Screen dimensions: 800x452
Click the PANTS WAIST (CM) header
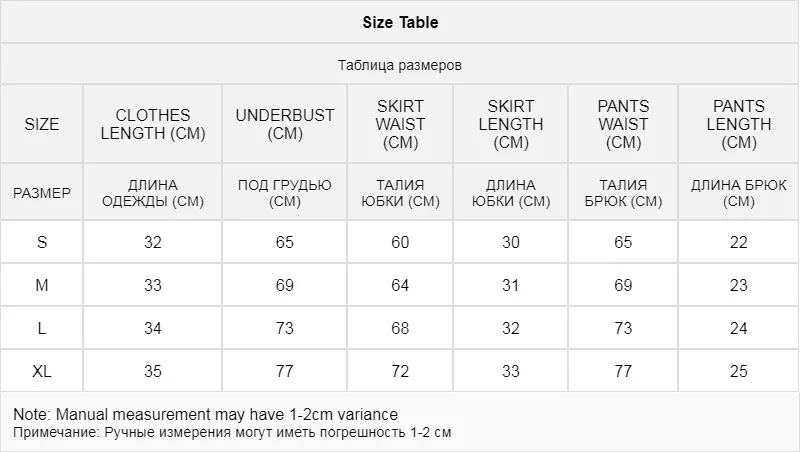coord(623,125)
